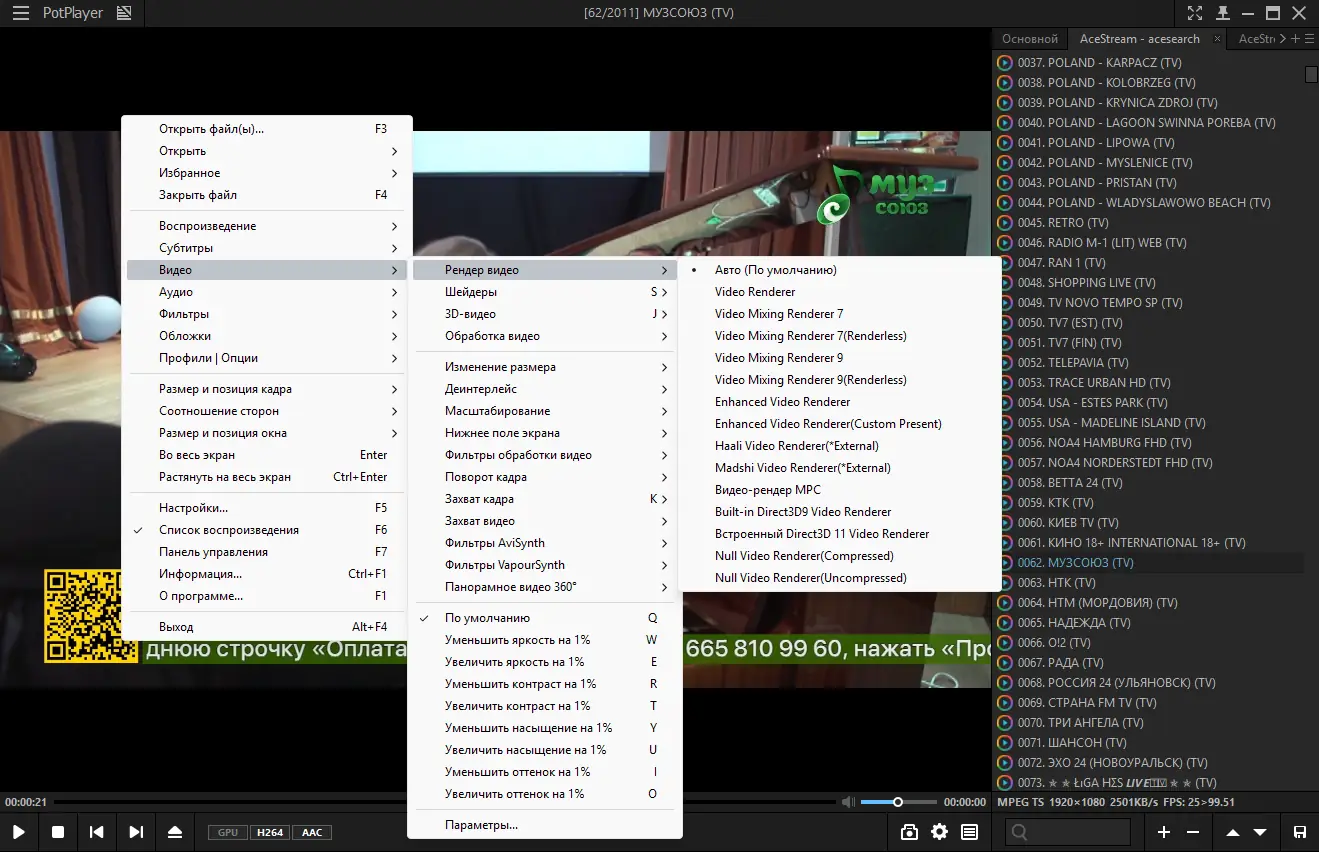Select Встроенный Direct3D 11 Video Renderer
Viewport: 1319px width, 852px height.
pyautogui.click(x=839, y=534)
